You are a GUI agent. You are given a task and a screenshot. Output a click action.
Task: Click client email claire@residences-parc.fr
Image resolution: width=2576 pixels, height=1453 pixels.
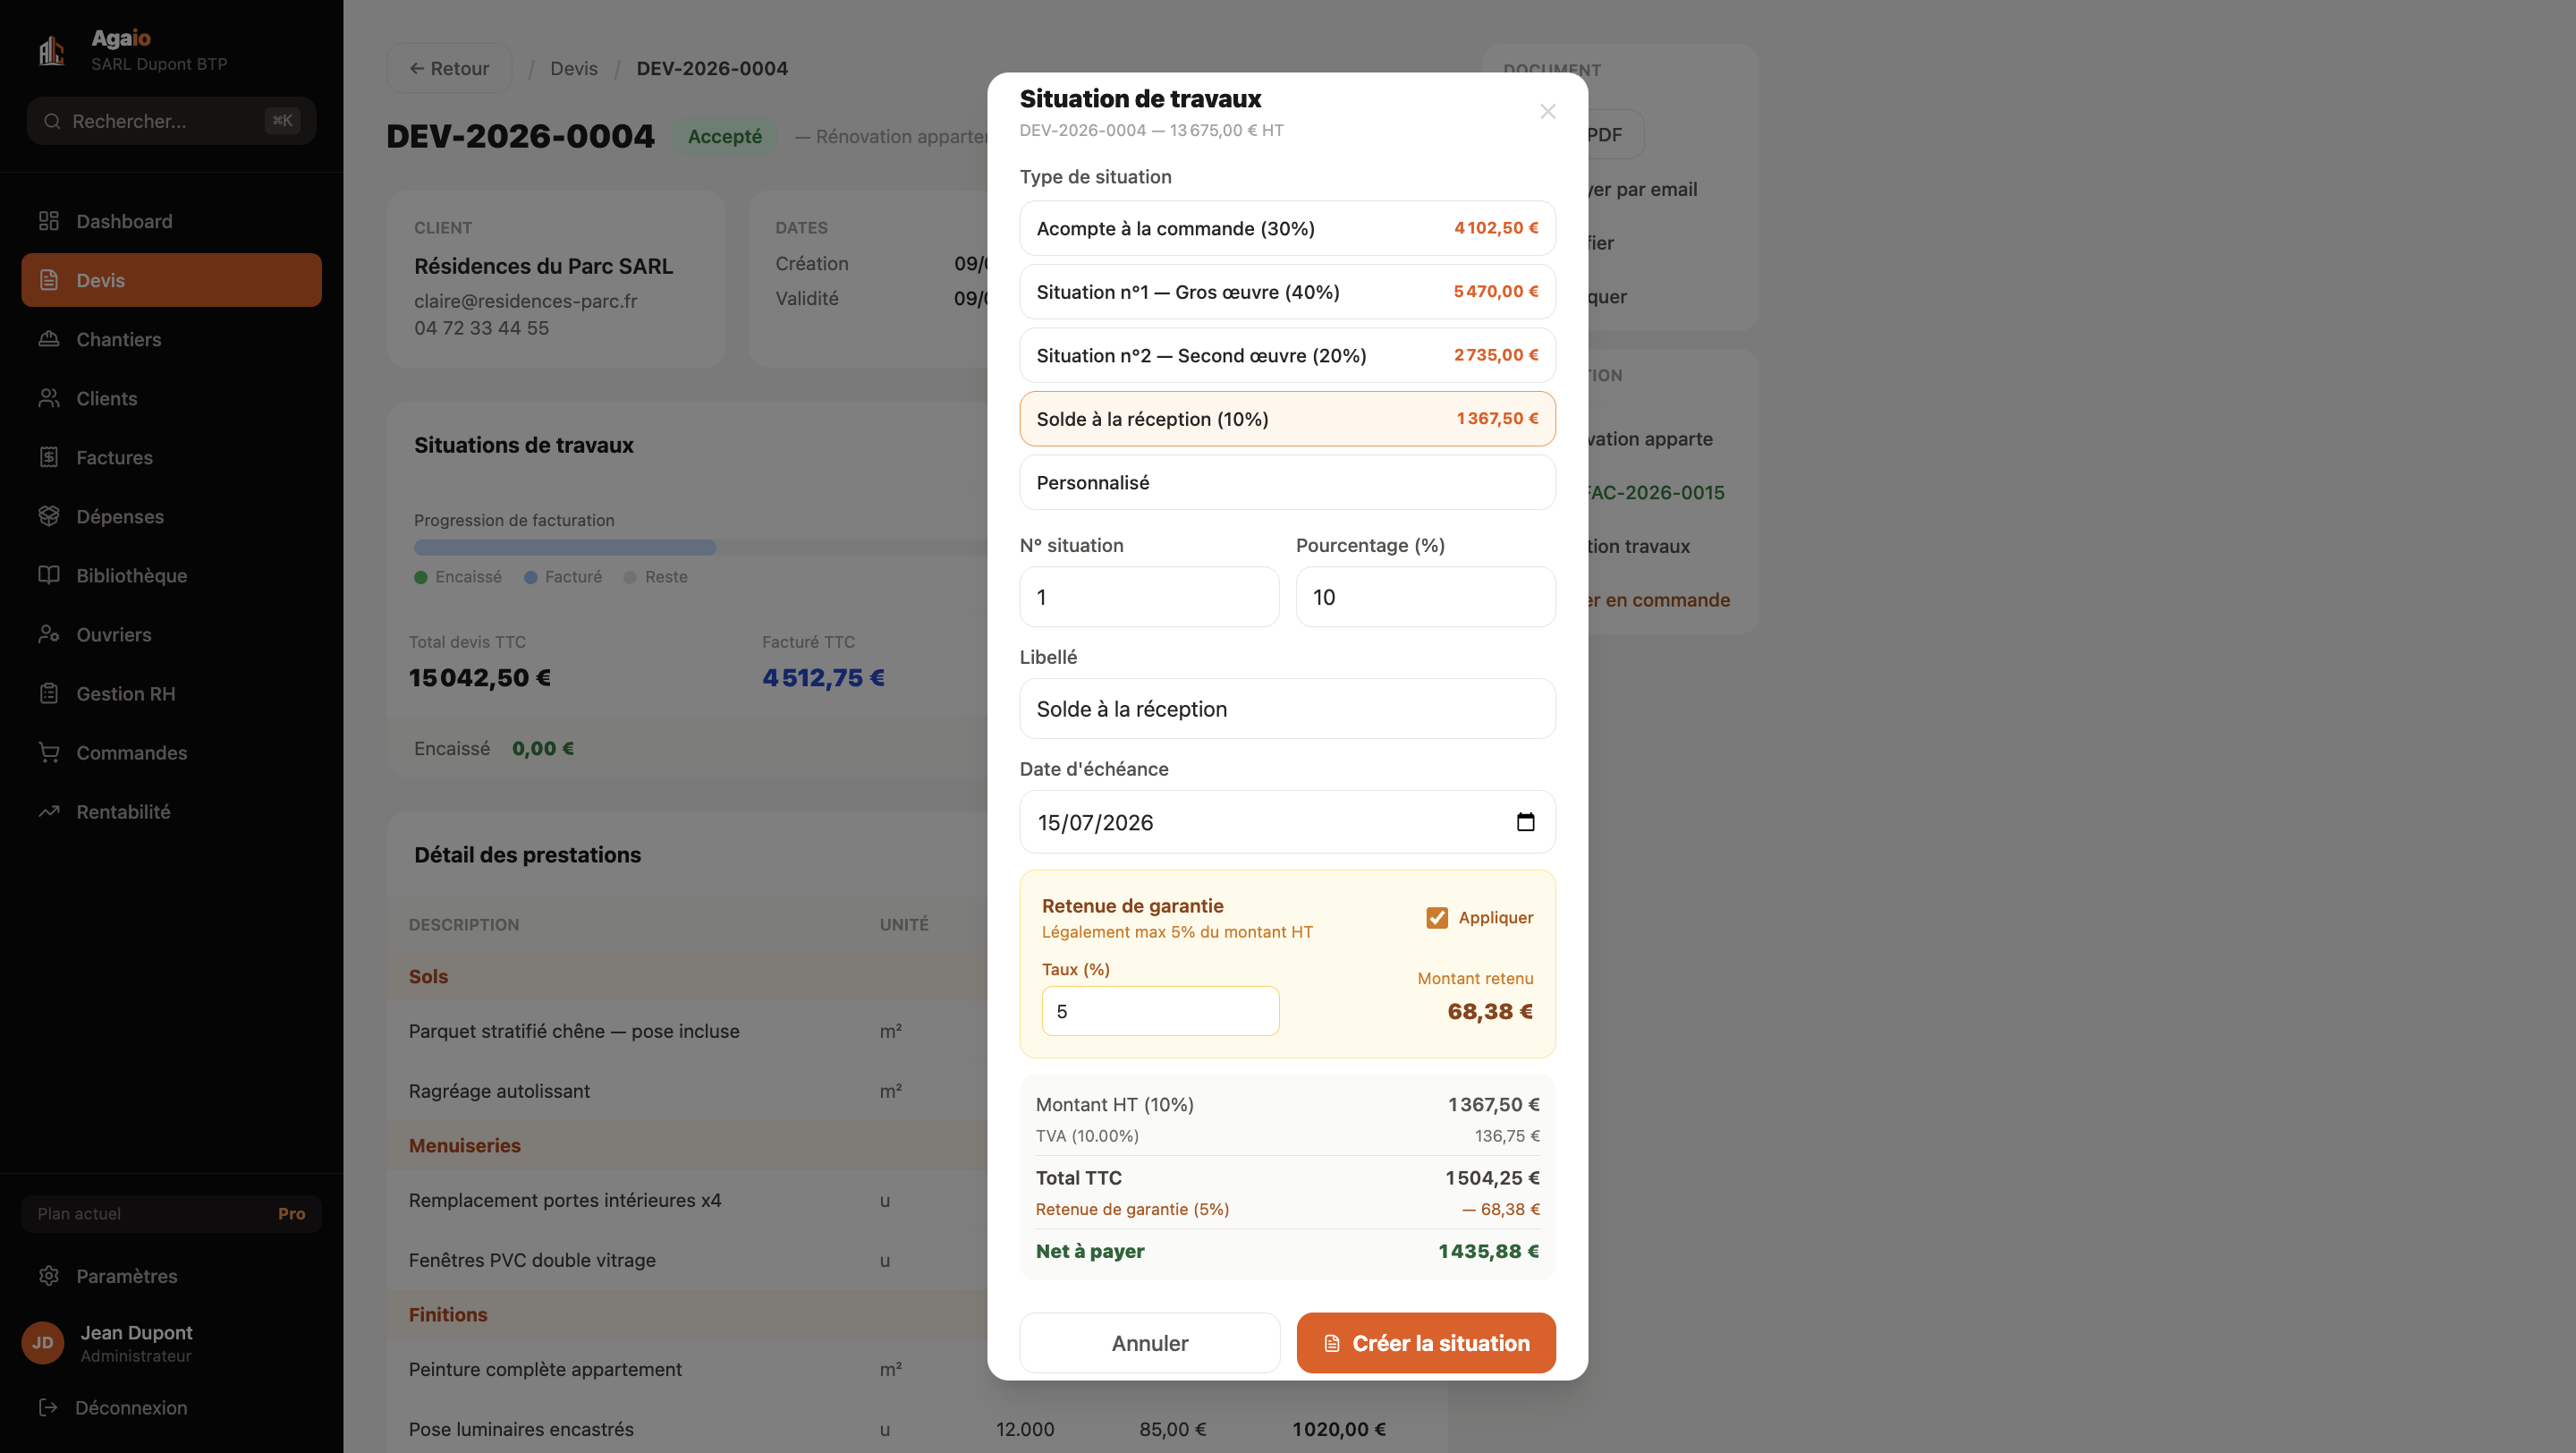coord(525,301)
